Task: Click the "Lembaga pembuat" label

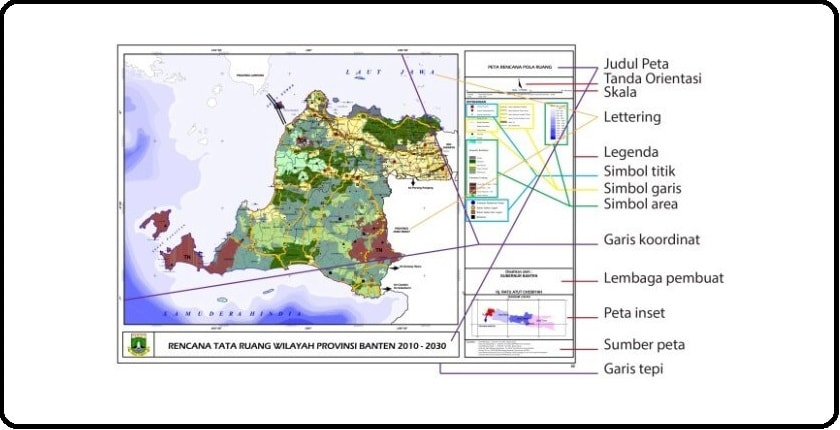Action: [x=655, y=279]
